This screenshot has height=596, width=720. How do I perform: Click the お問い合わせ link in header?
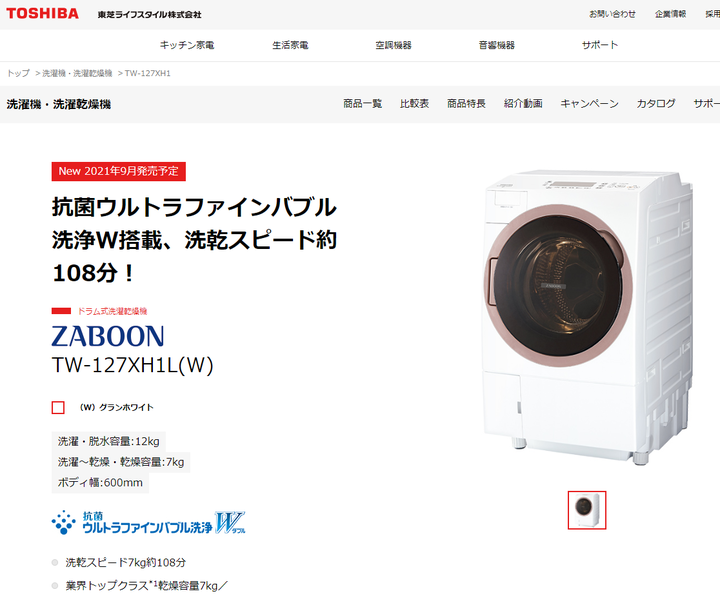coord(613,14)
